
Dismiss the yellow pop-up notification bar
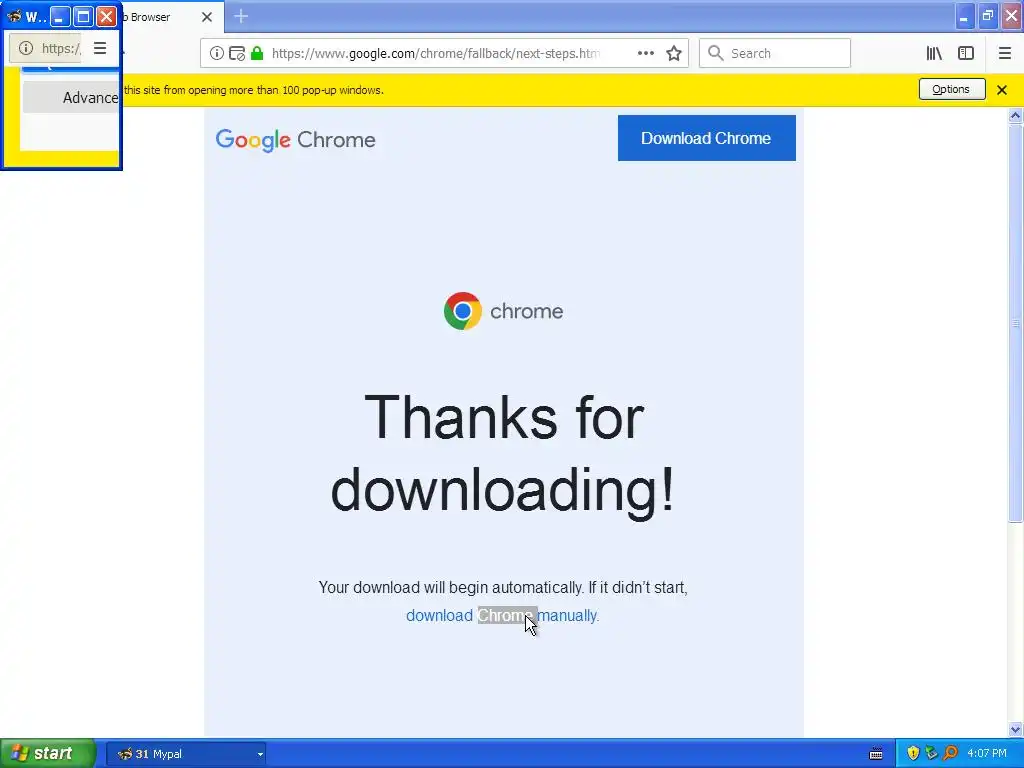pos(1002,90)
